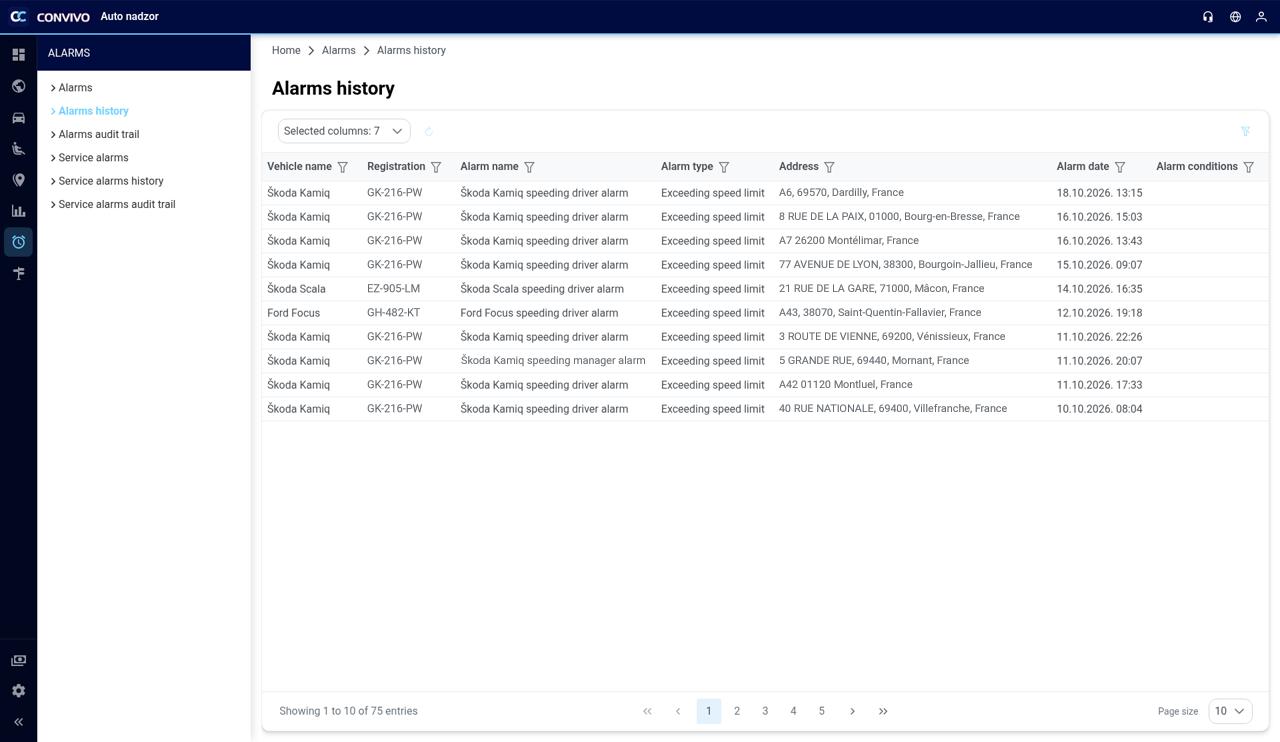Open the location pin icon in sidebar
The image size is (1280, 742).
coord(18,180)
